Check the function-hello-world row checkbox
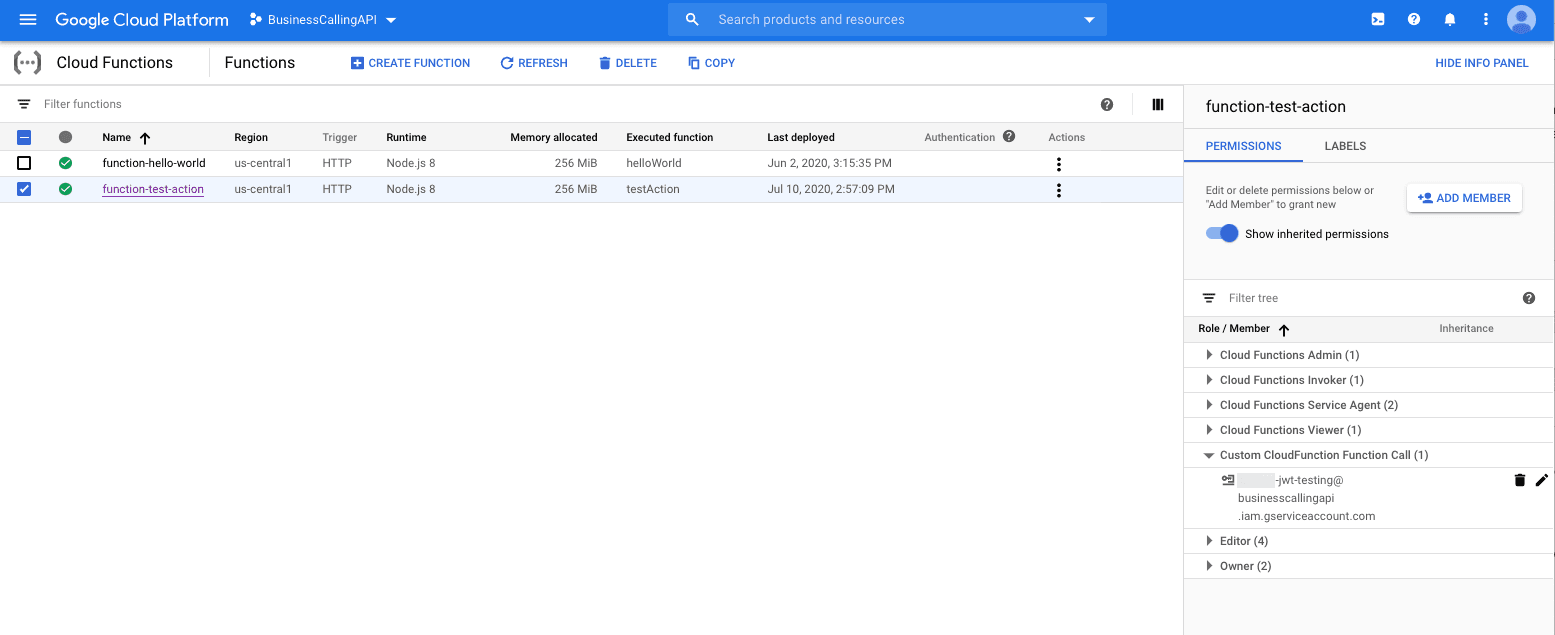 point(24,162)
